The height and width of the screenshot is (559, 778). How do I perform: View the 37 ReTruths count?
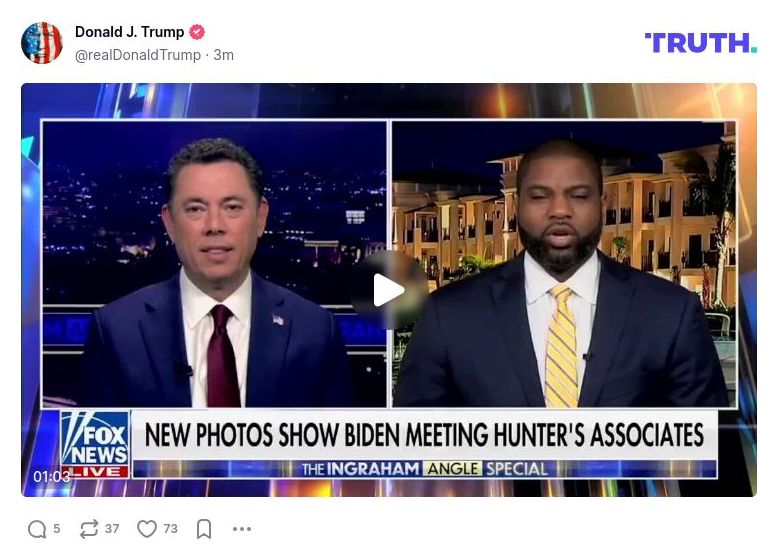coord(112,529)
